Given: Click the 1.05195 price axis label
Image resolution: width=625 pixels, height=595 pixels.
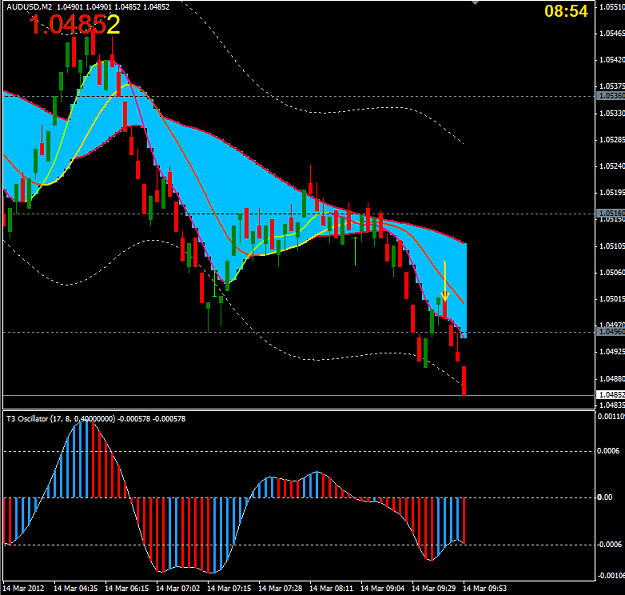Looking at the screenshot, I should (x=612, y=193).
